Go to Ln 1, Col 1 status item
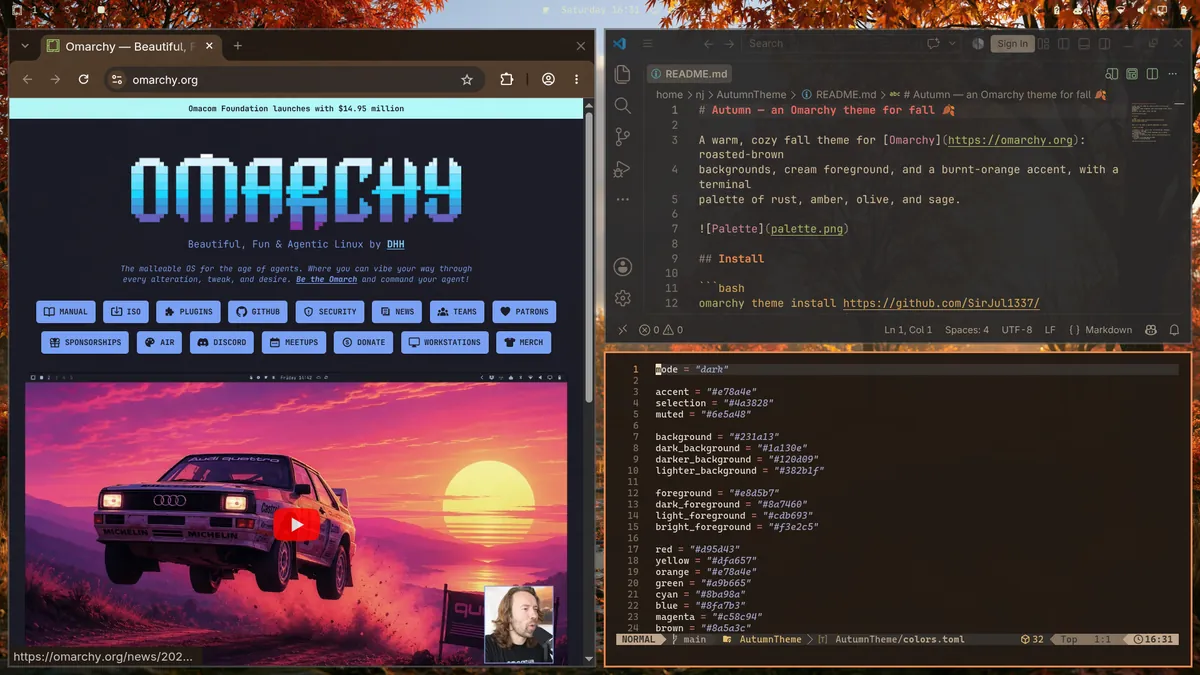 [908, 329]
